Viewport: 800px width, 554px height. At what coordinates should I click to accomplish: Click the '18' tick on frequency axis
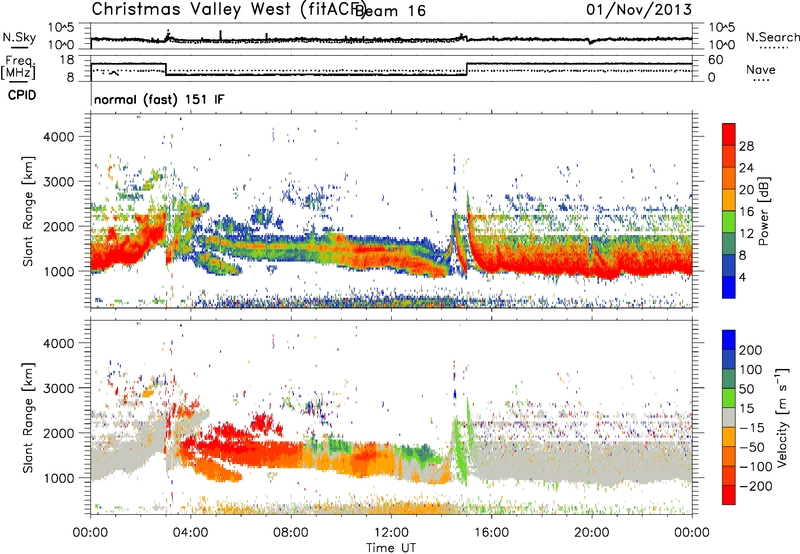pyautogui.click(x=66, y=60)
